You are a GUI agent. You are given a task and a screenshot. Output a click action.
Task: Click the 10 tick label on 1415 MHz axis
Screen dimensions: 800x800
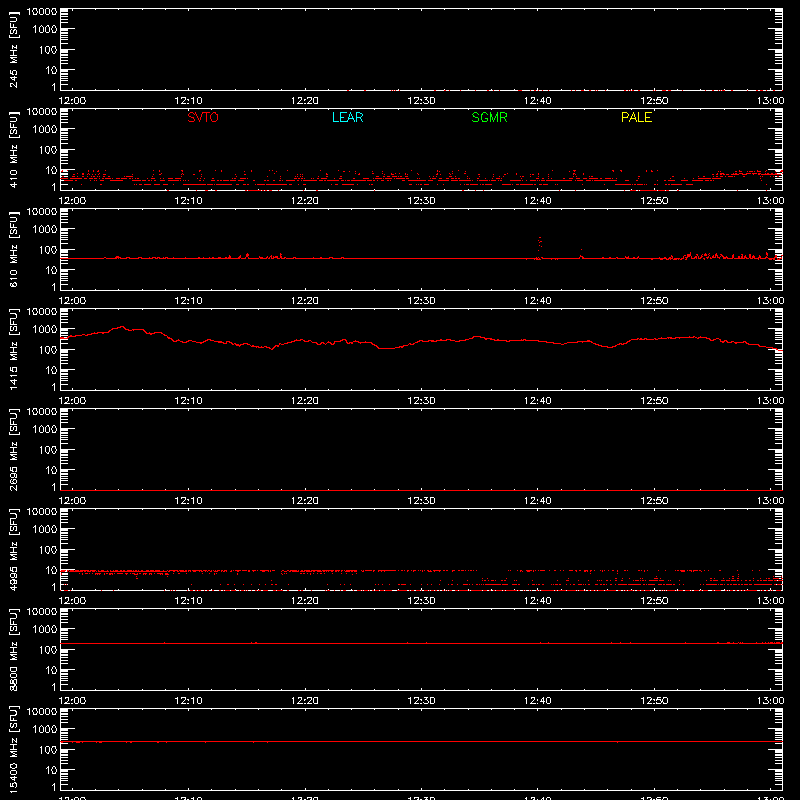[x=51, y=370]
